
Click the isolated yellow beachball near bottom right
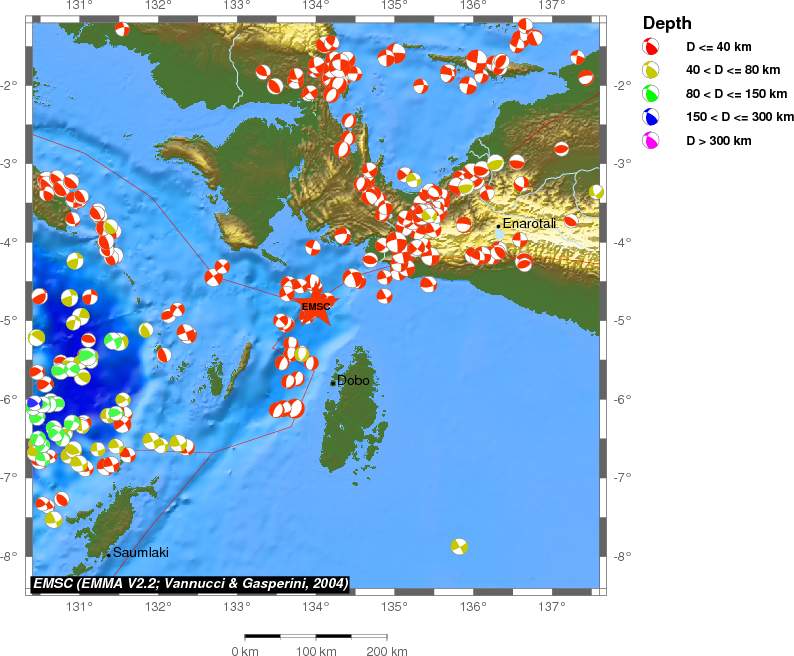coord(459,546)
